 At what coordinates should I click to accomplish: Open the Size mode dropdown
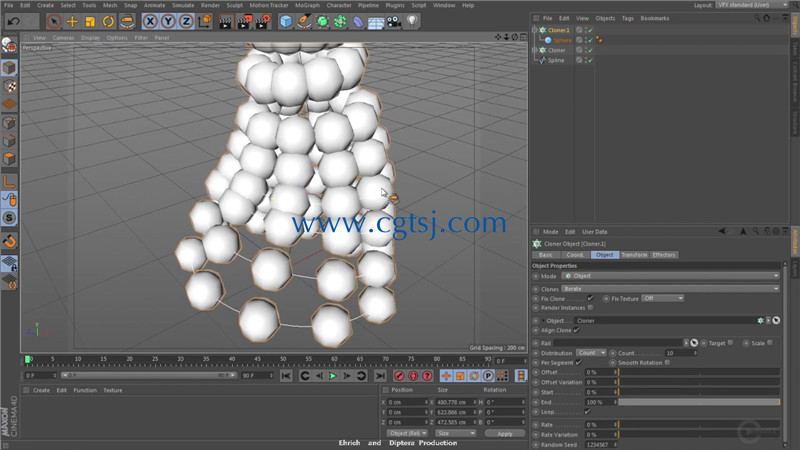(x=455, y=433)
